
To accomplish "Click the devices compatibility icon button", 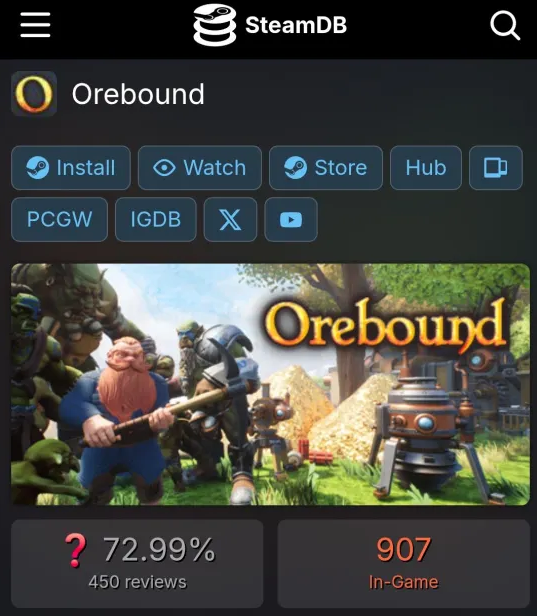I will pyautogui.click(x=496, y=168).
